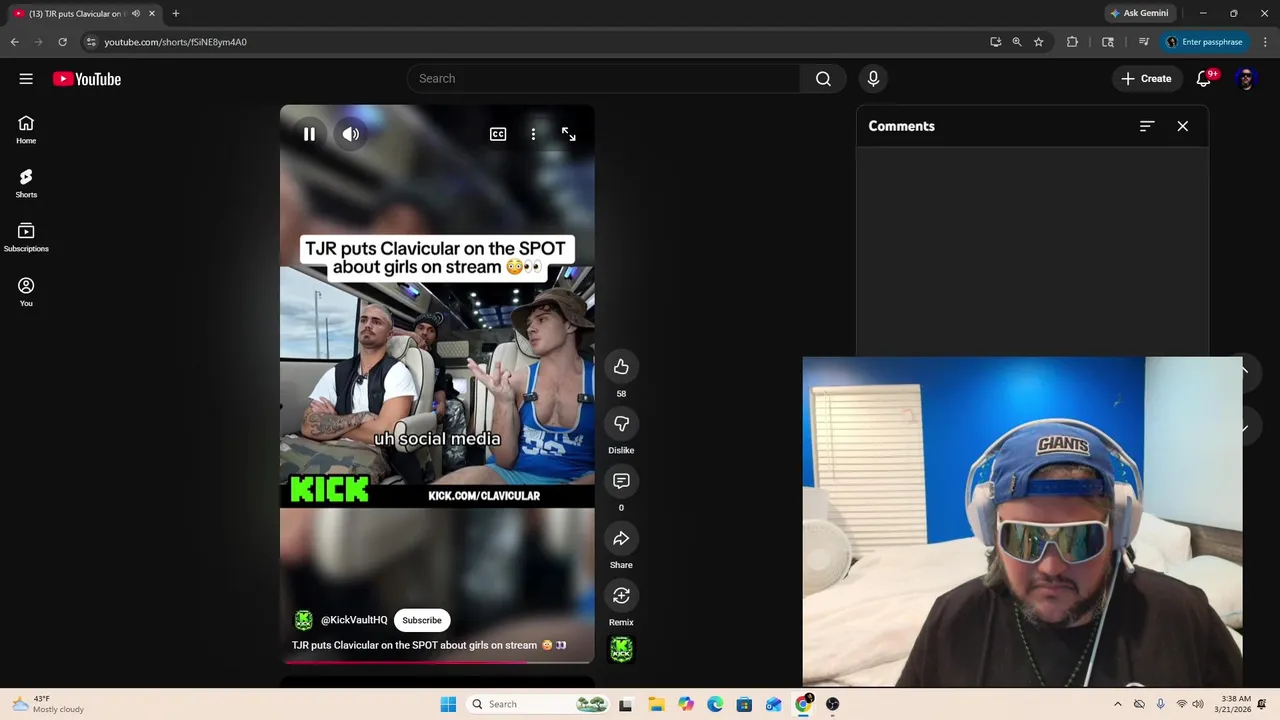The image size is (1280, 720).
Task: Open the Chrome zoom magnifier icon
Action: pos(1017,42)
